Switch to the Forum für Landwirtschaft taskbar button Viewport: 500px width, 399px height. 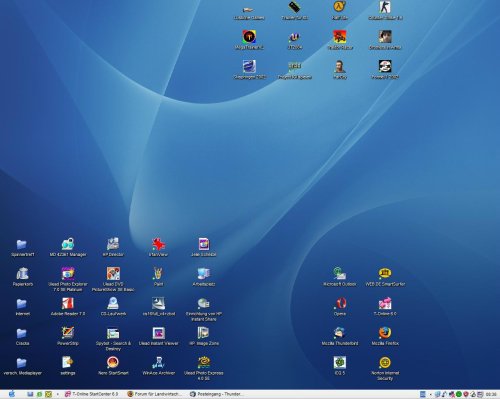coord(155,394)
